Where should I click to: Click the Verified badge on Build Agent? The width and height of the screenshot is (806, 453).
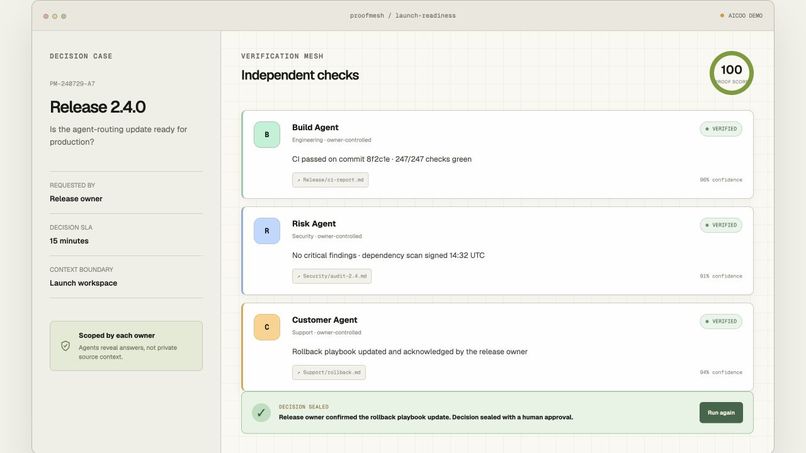[x=721, y=129]
